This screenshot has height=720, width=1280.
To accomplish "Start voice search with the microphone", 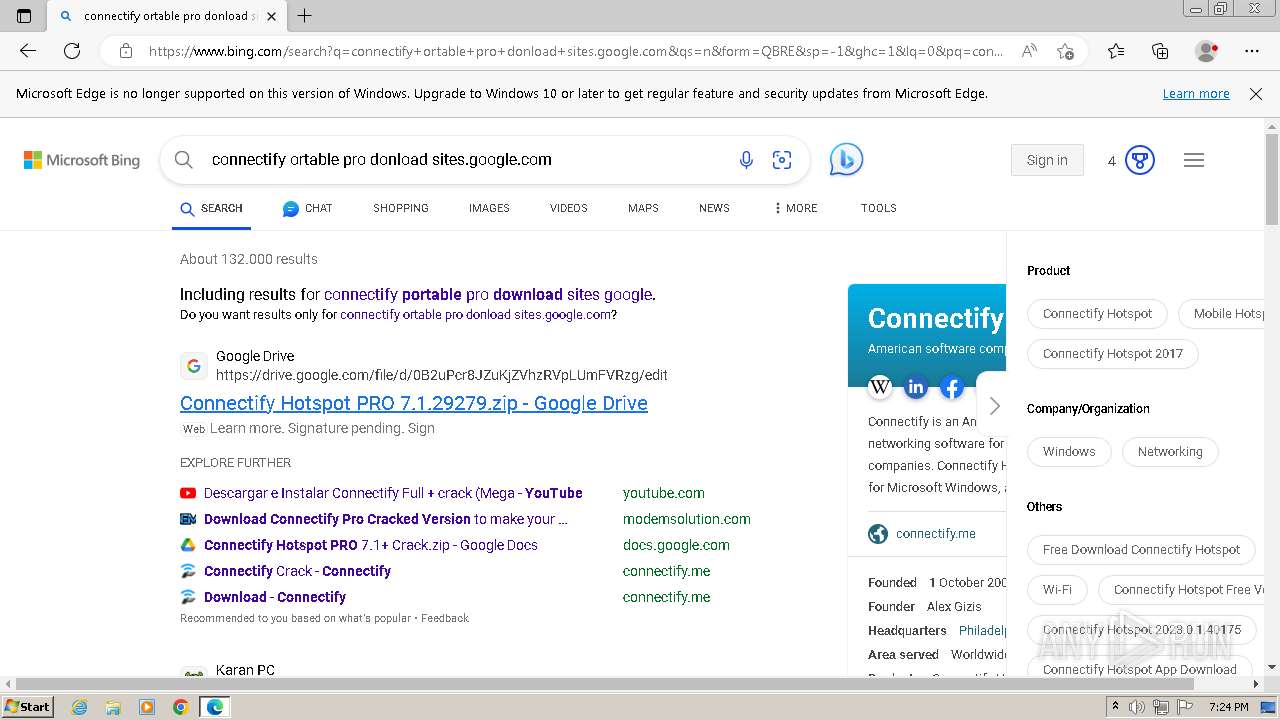I will (746, 160).
